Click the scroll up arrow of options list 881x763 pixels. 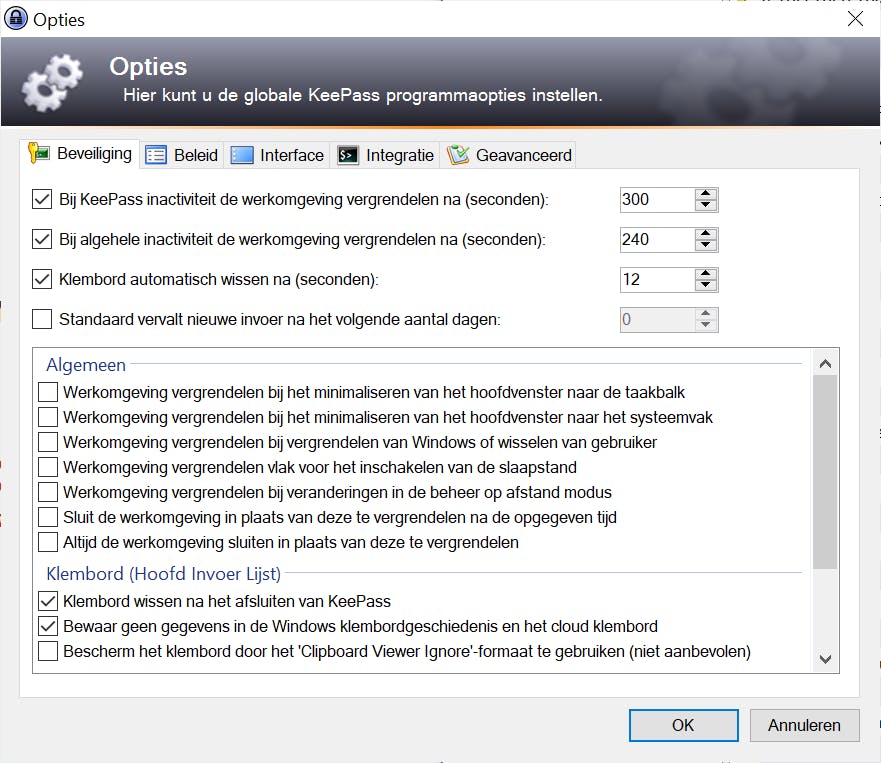825,364
